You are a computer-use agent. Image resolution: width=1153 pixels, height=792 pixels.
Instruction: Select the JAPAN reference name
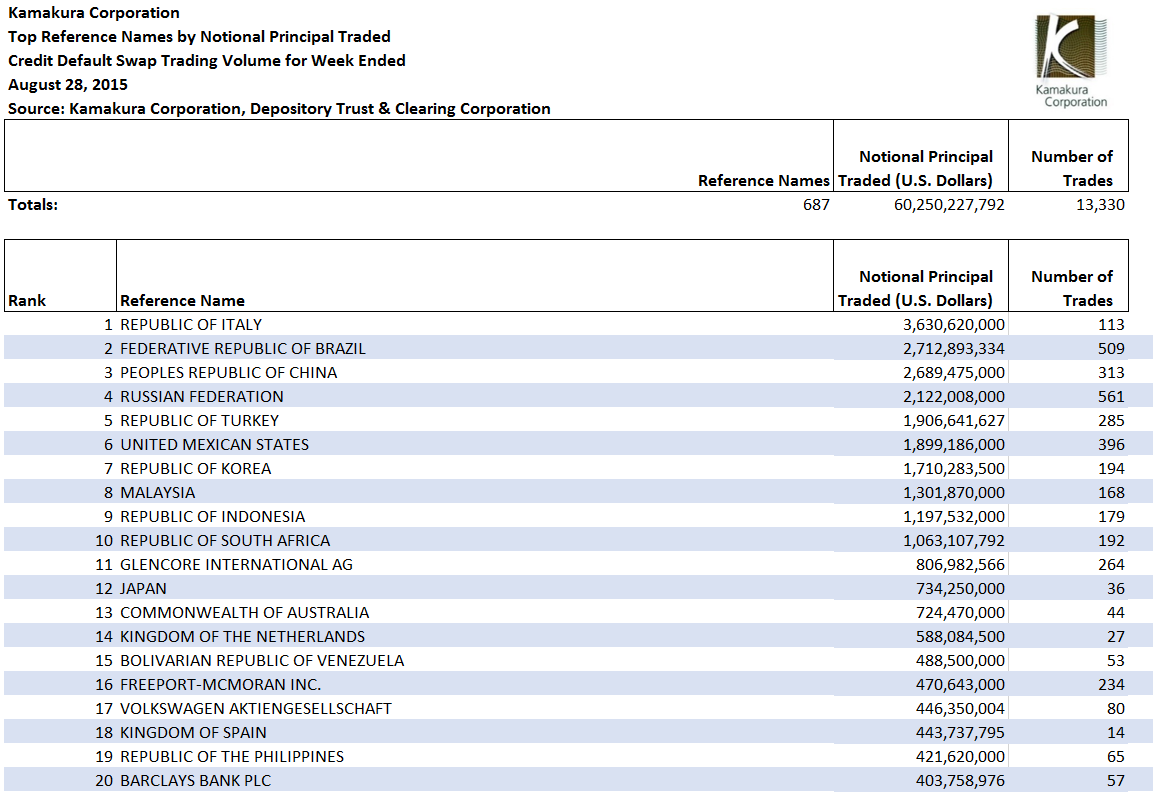click(x=143, y=589)
